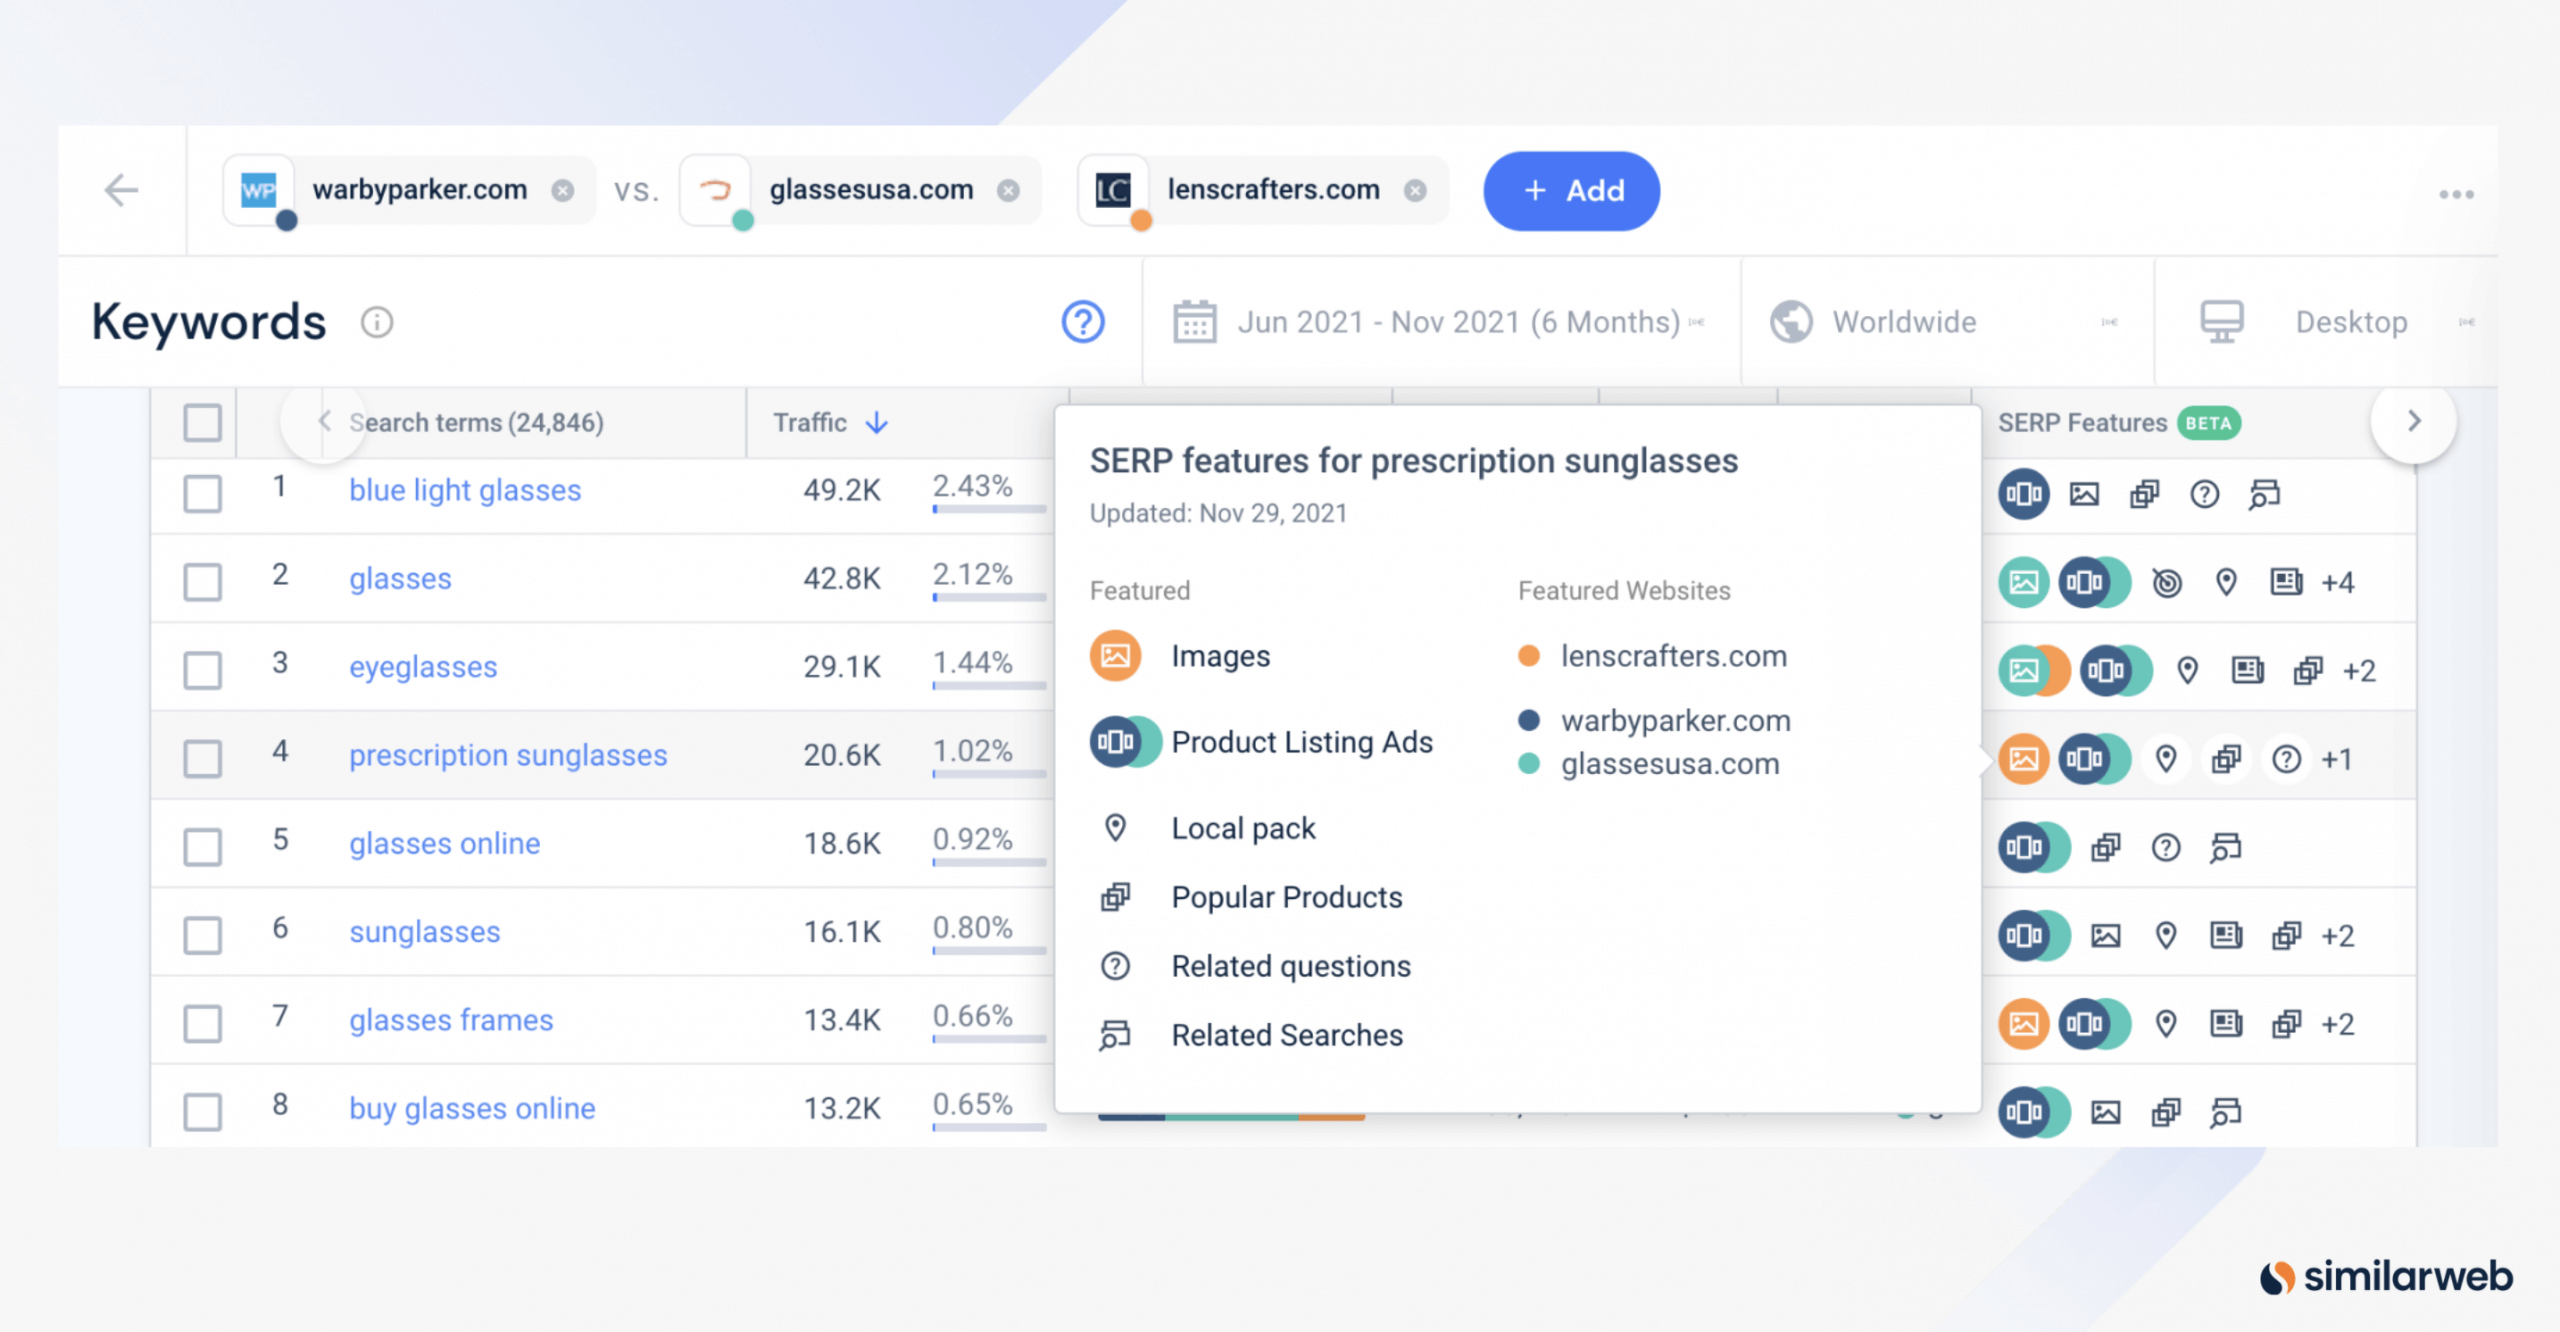Click Related questions icon in blue light glasses row
Image resolution: width=2560 pixels, height=1332 pixels.
pos(2204,493)
